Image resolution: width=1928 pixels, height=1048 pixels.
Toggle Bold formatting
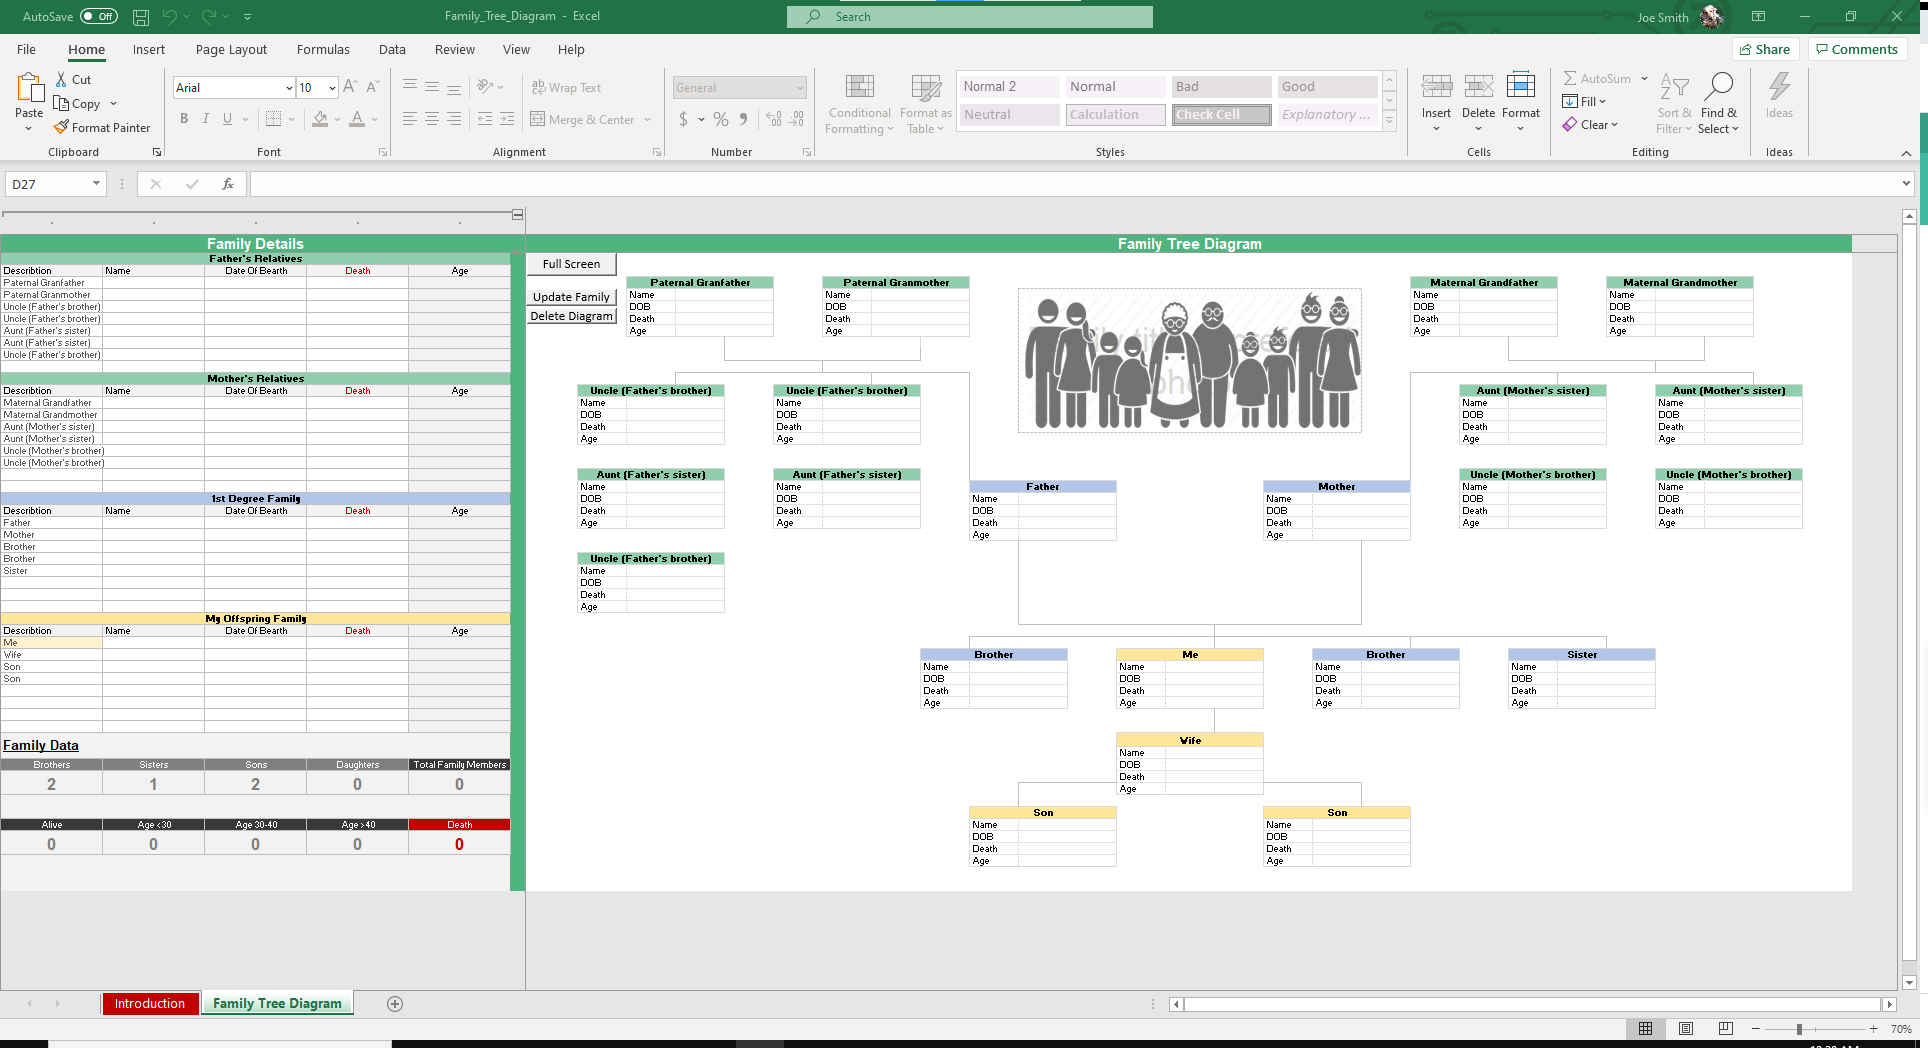point(184,119)
